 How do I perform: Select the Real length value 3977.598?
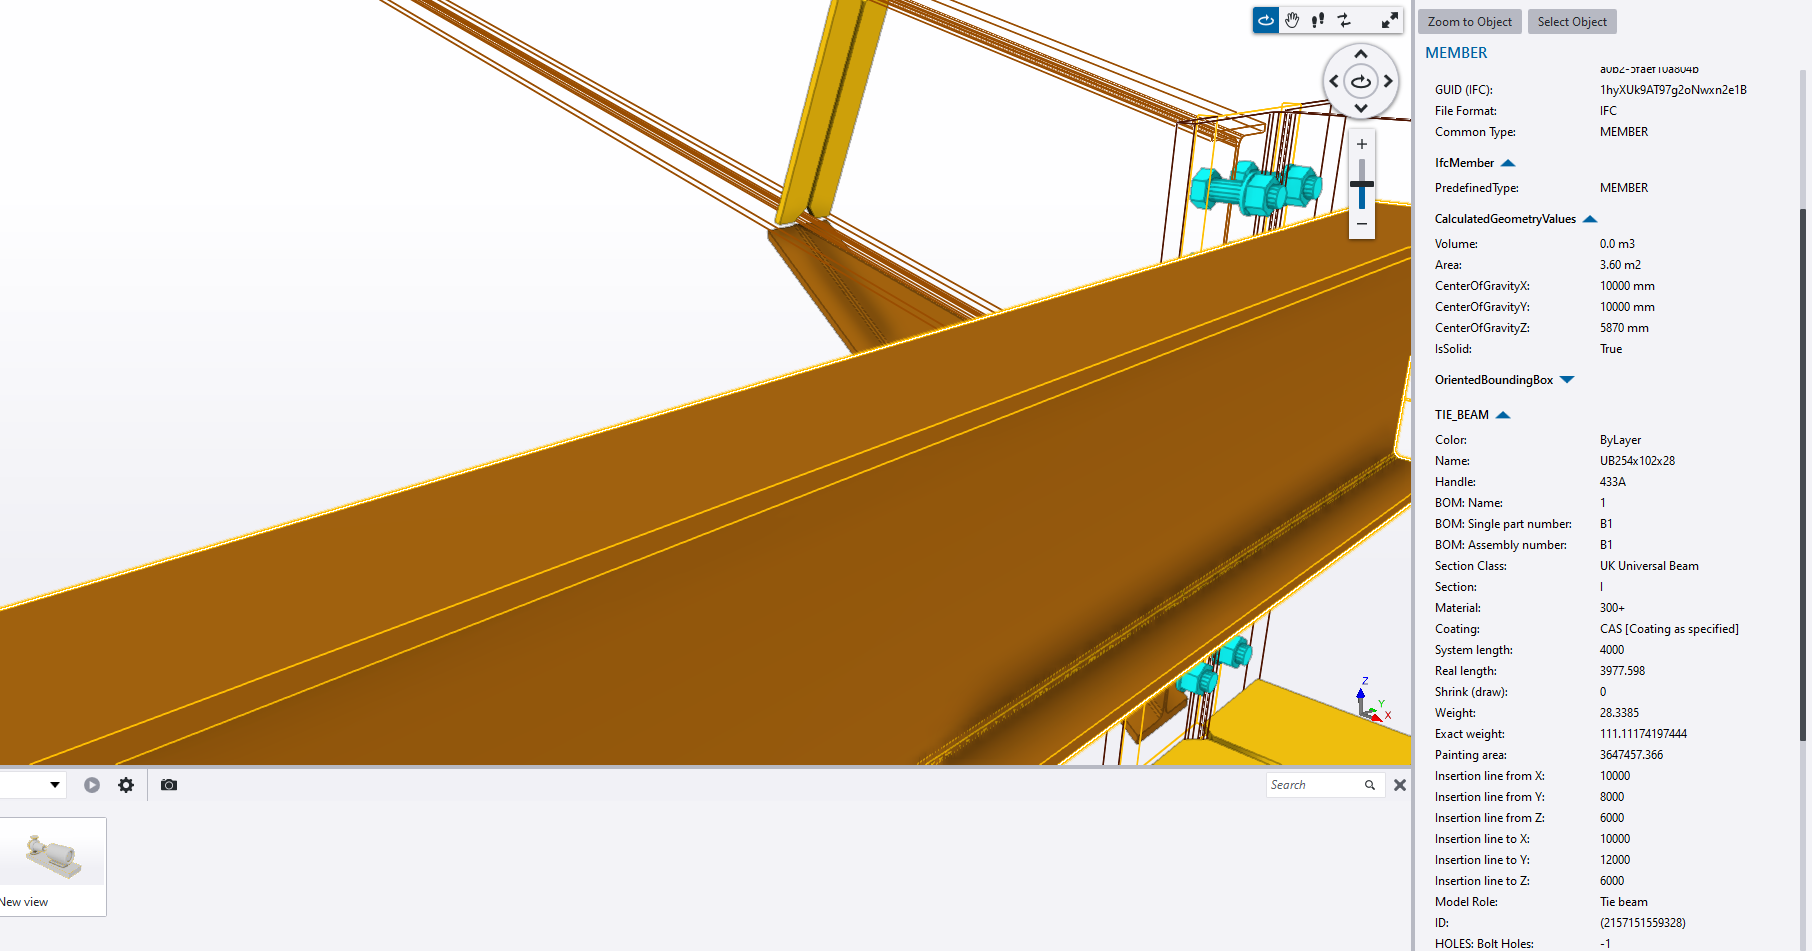click(1622, 671)
